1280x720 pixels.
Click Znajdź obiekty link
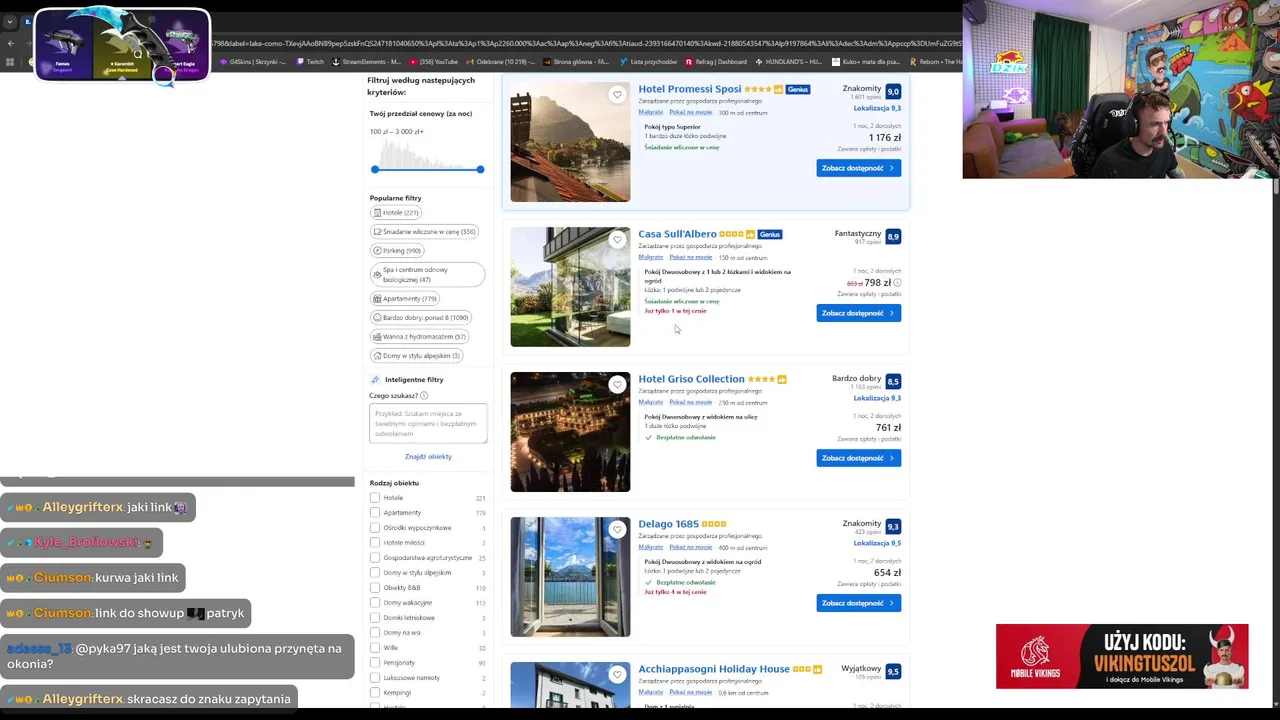pyautogui.click(x=428, y=457)
